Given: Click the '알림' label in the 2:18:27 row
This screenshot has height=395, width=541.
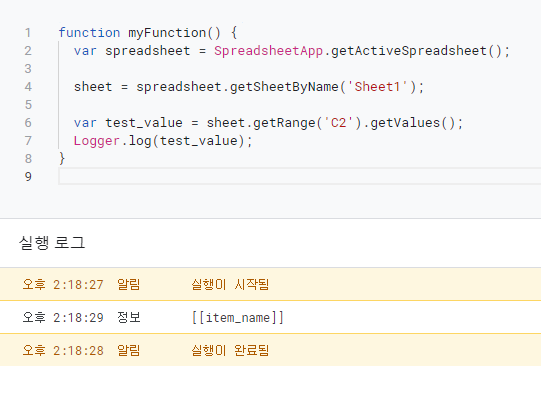Looking at the screenshot, I should (129, 285).
